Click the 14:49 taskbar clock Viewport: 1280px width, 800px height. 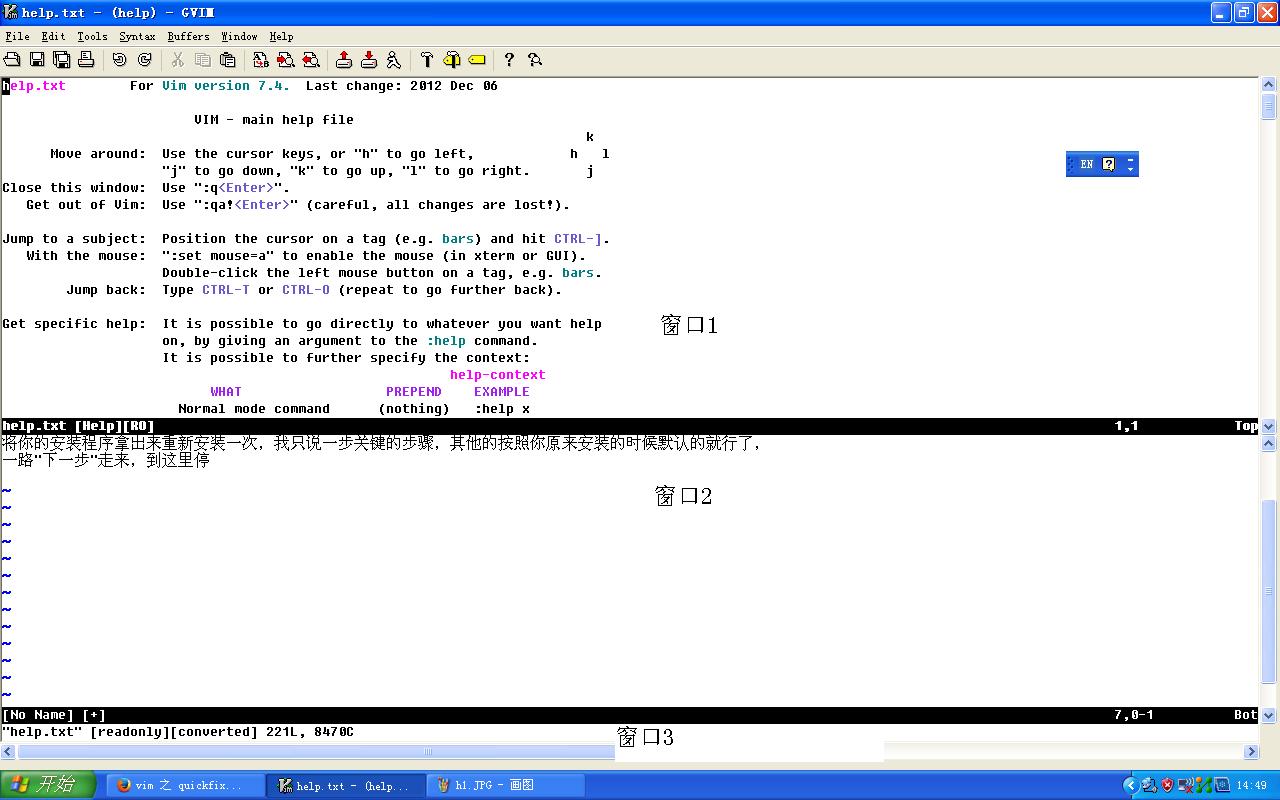[1251, 786]
